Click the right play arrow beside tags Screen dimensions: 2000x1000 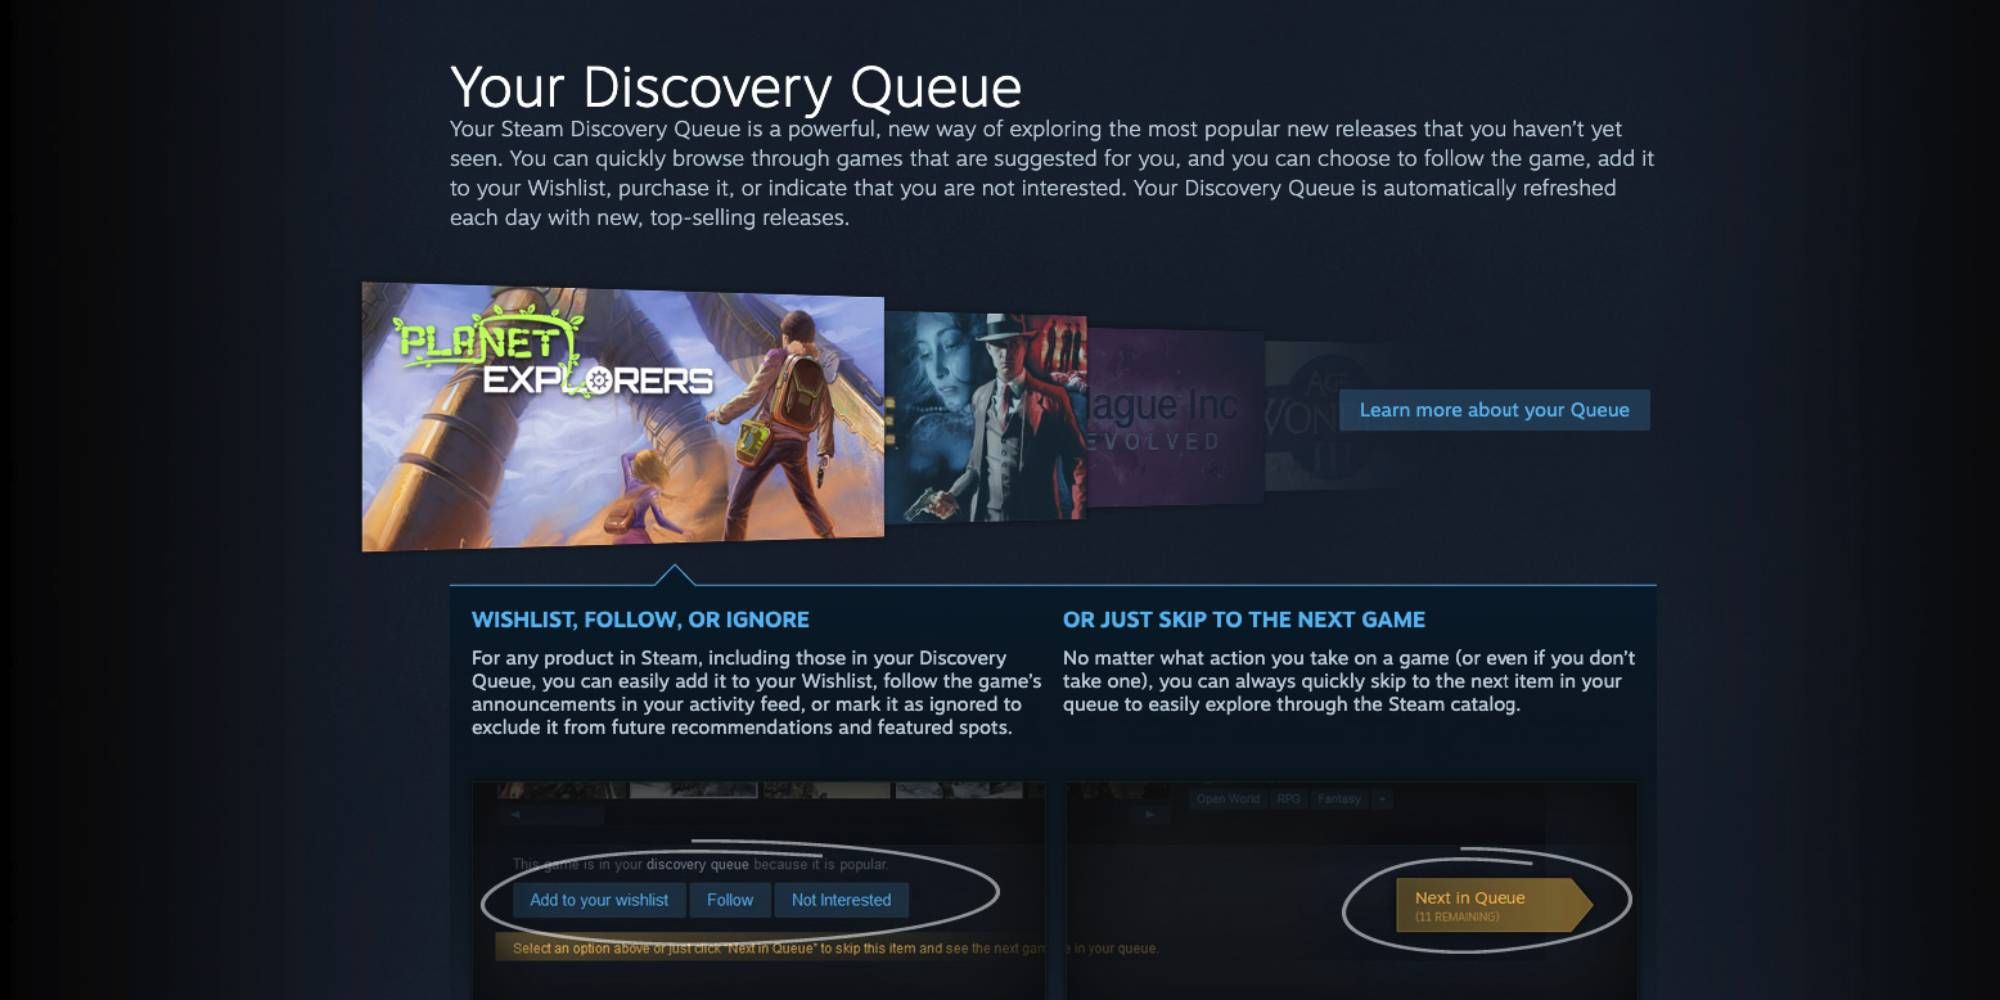click(x=1150, y=815)
